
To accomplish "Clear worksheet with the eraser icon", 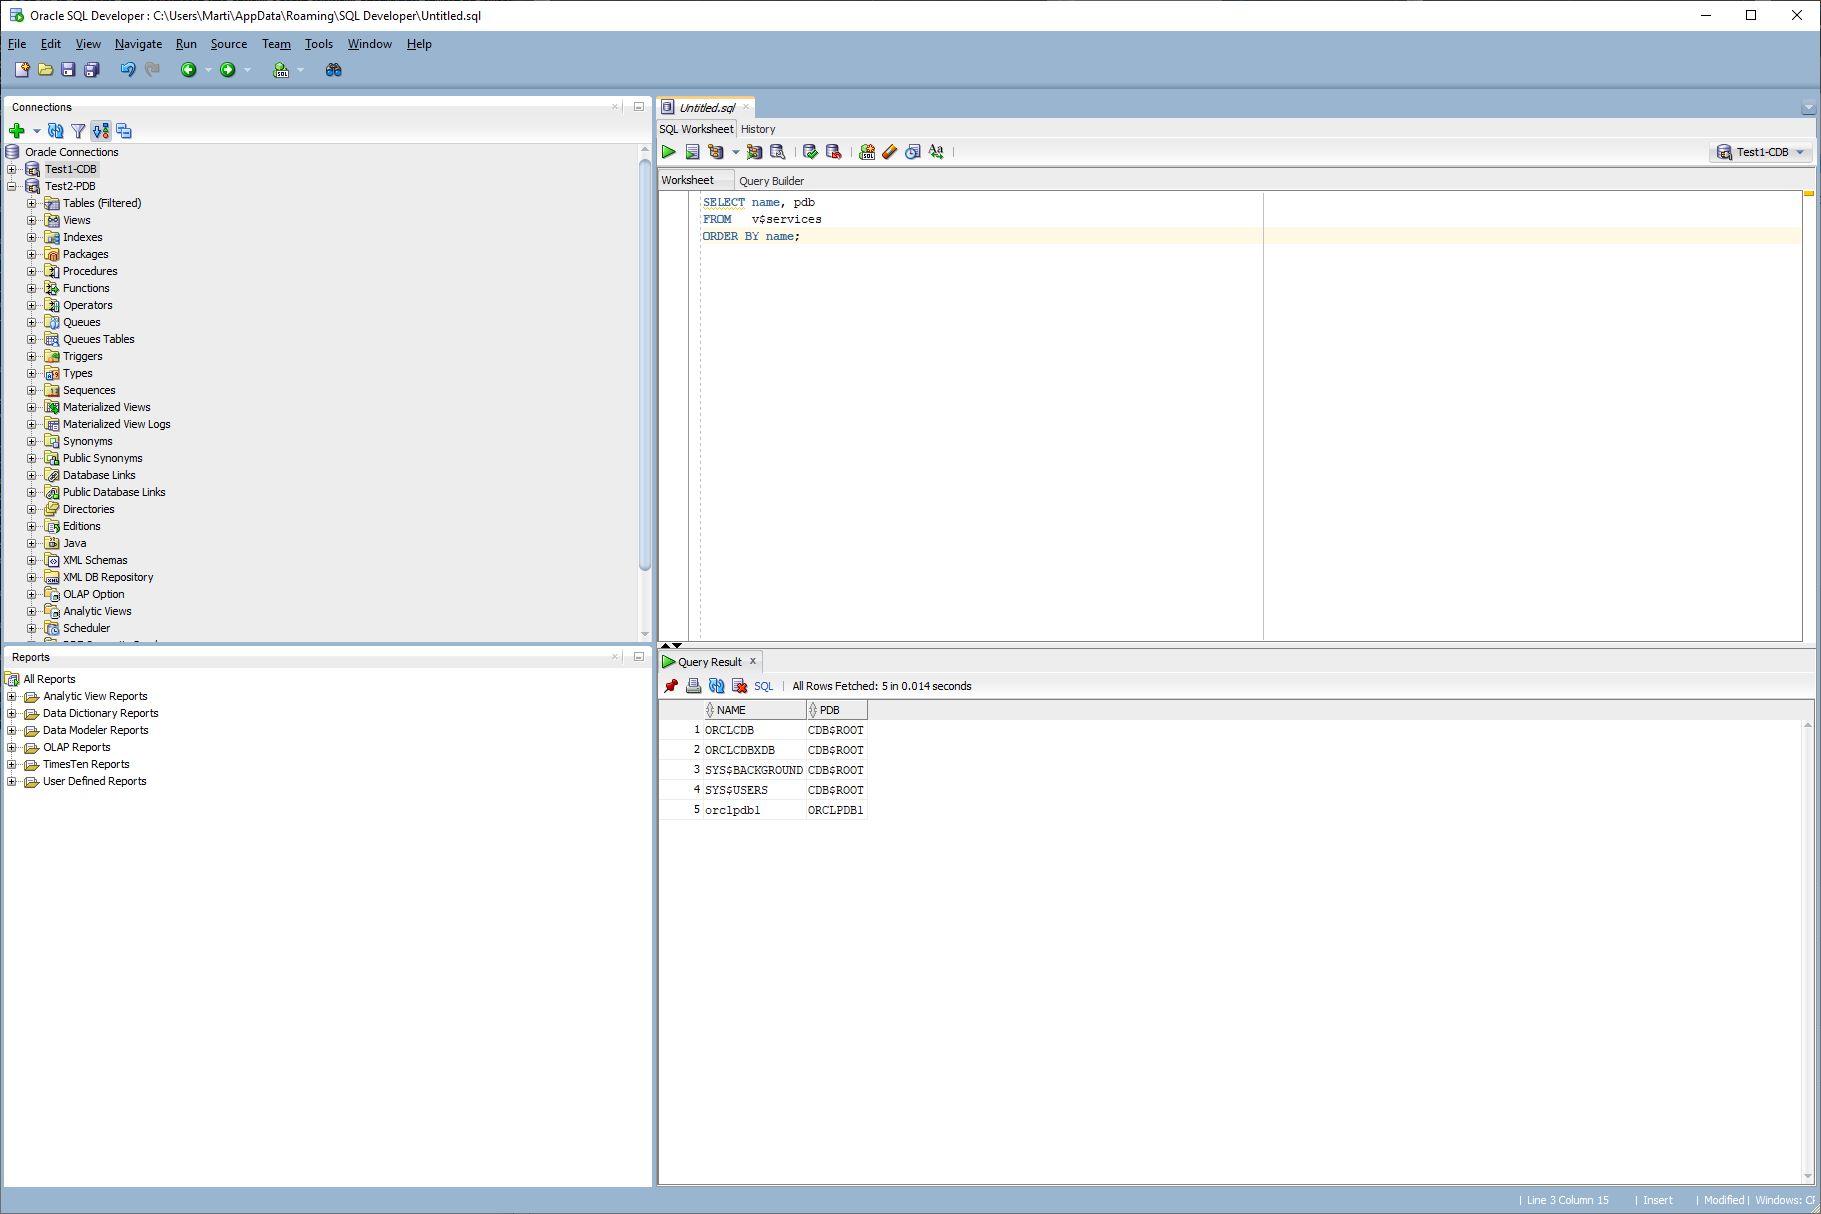I will coord(890,152).
